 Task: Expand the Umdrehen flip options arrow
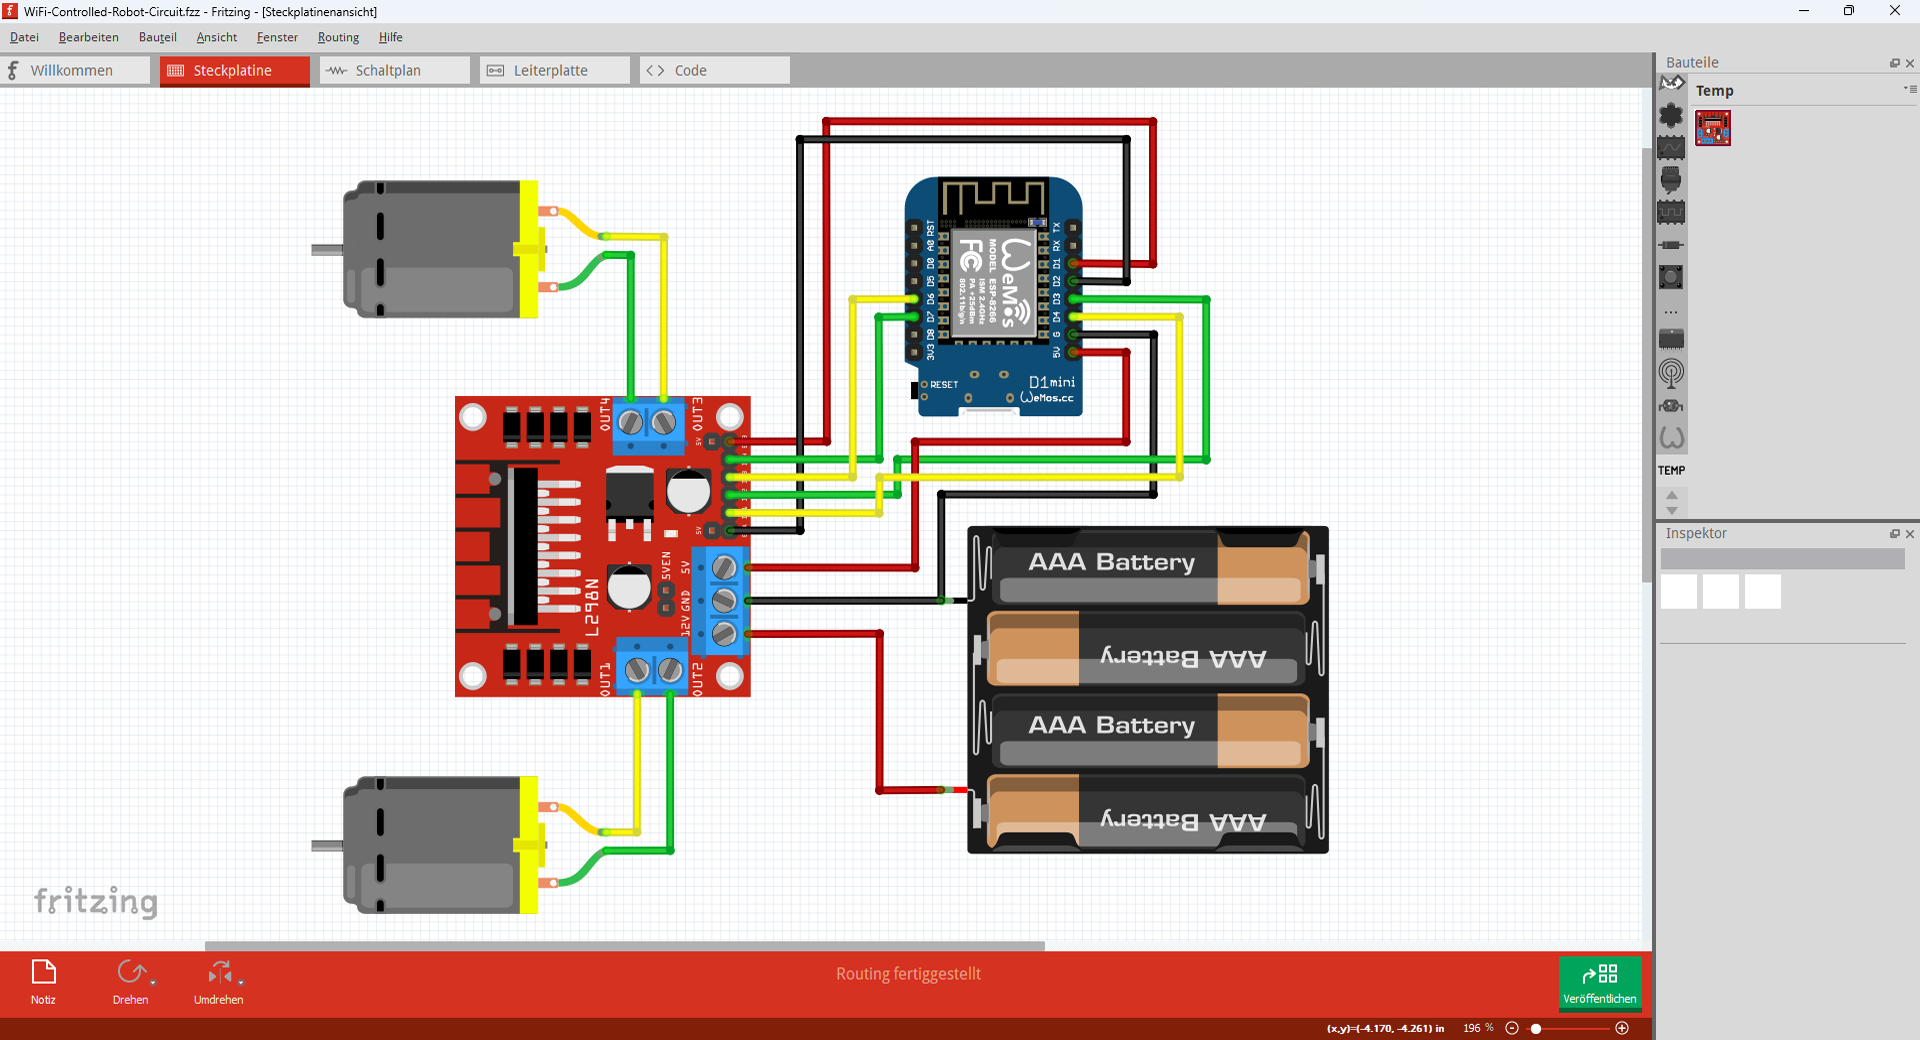(x=241, y=983)
